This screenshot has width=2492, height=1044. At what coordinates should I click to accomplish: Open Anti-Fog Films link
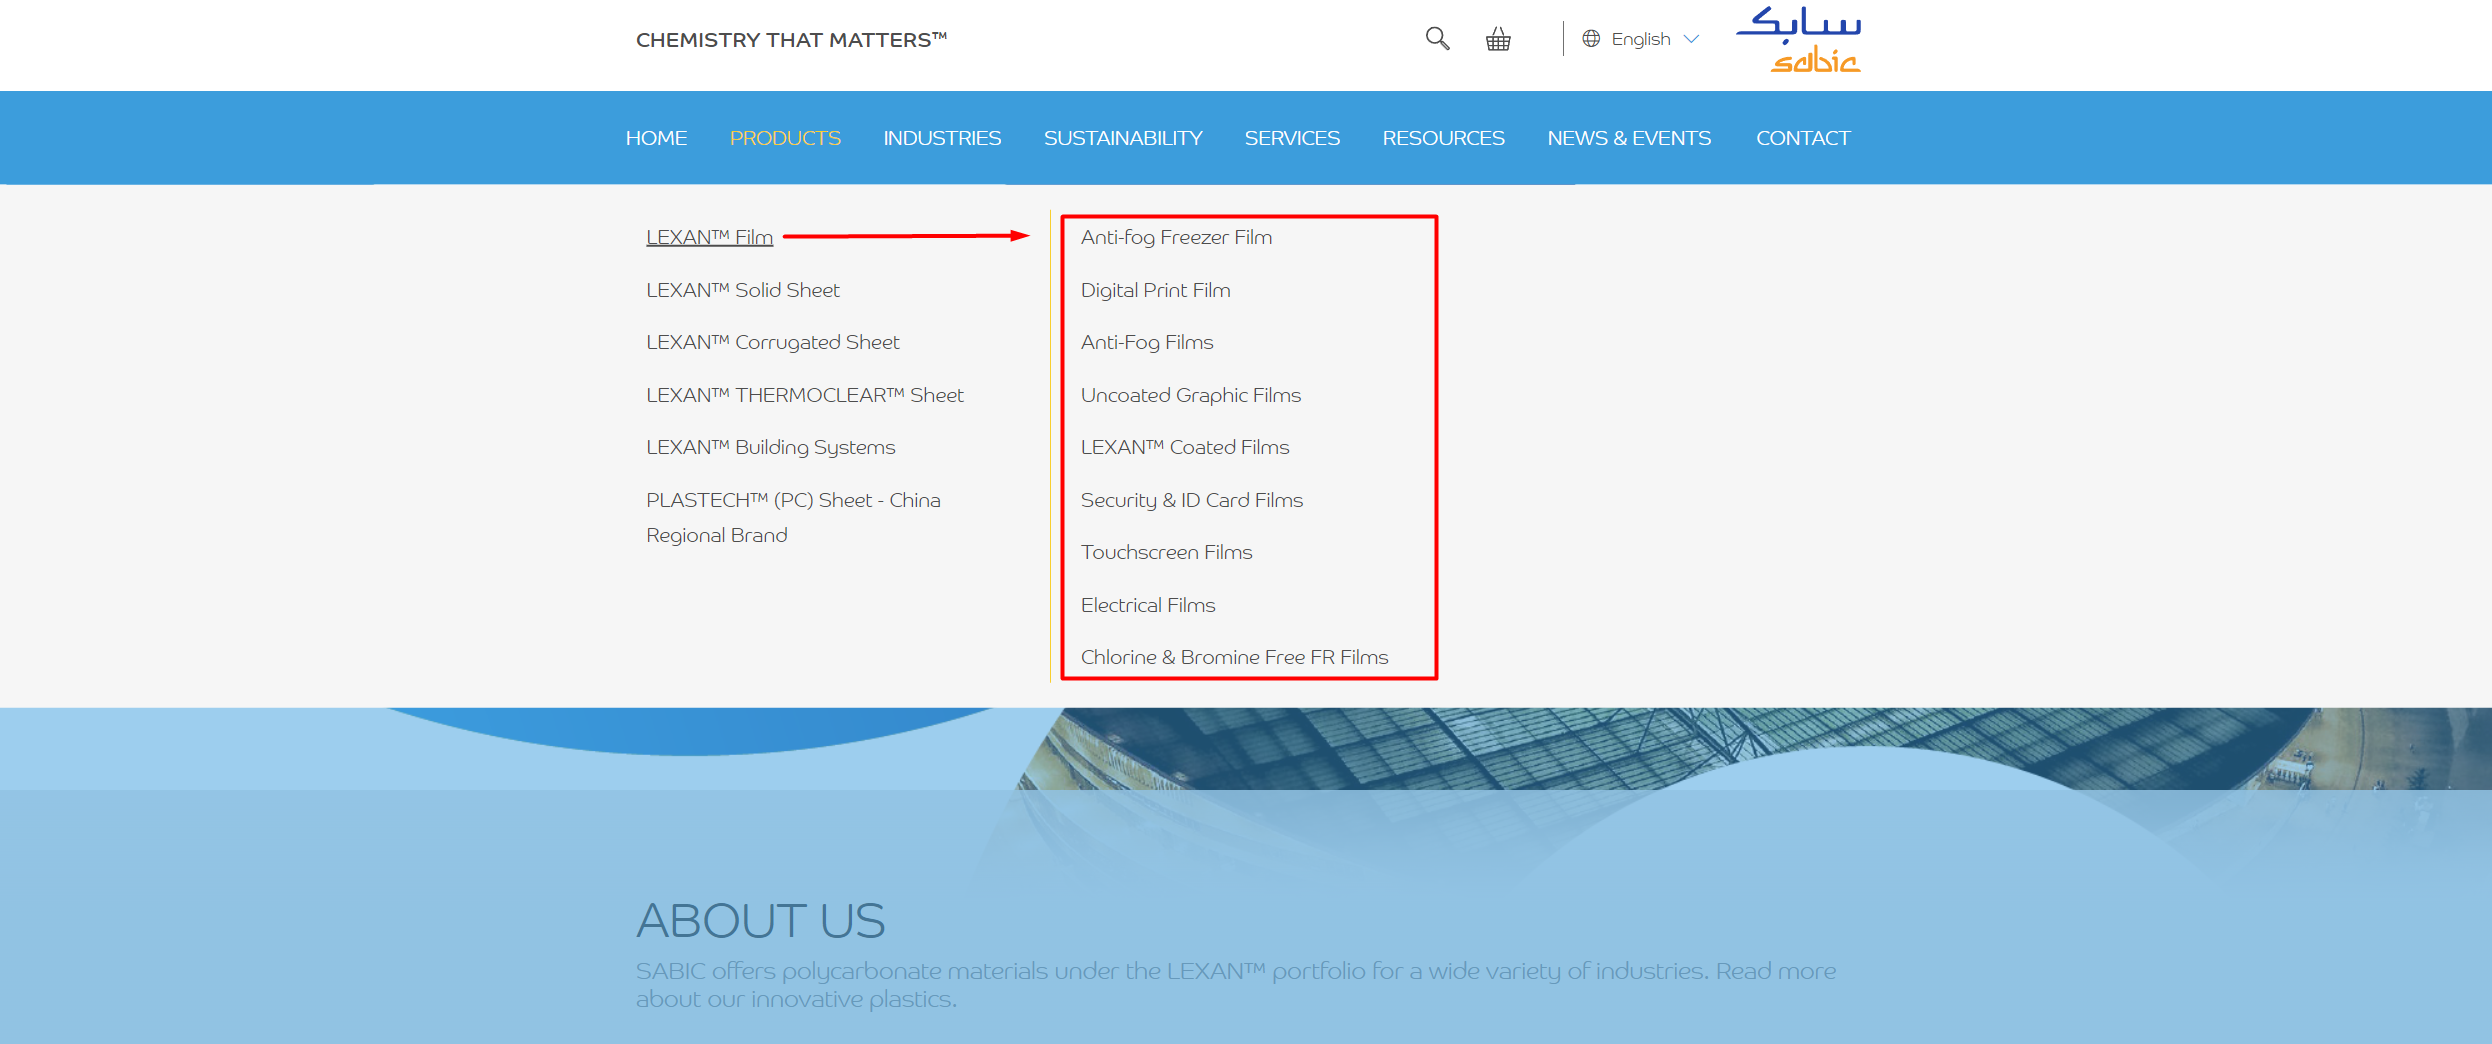pos(1147,342)
